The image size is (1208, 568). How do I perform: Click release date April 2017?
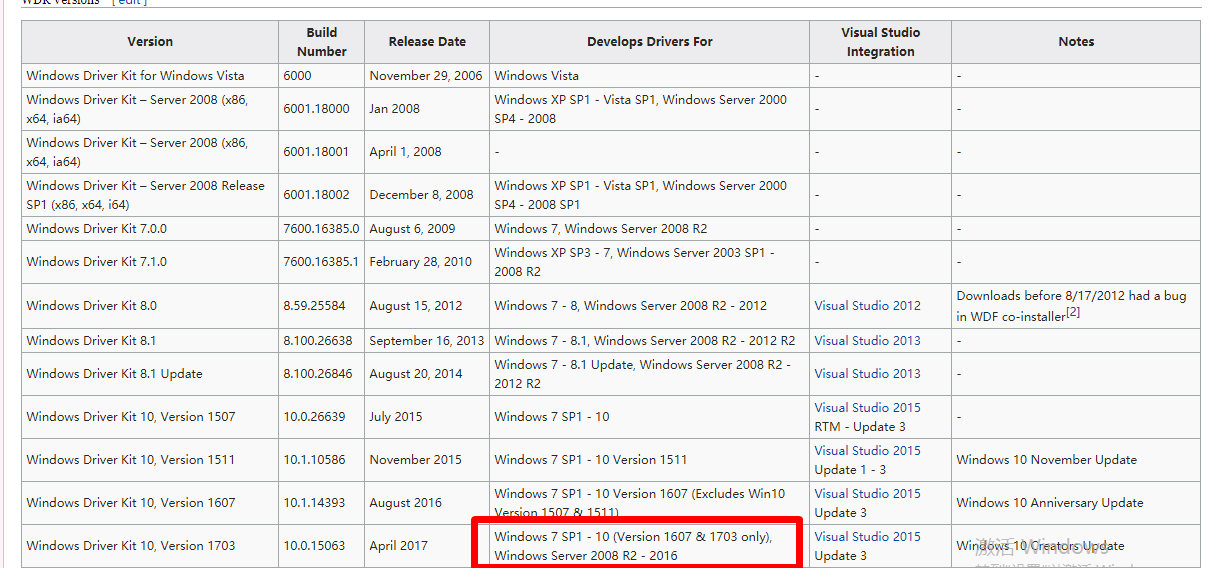398,546
